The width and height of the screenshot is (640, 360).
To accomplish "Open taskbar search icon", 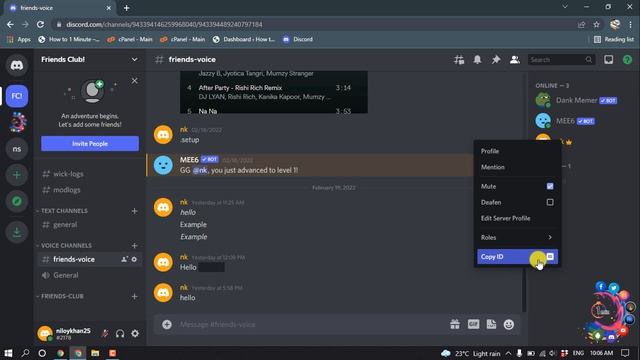I will [25, 353].
